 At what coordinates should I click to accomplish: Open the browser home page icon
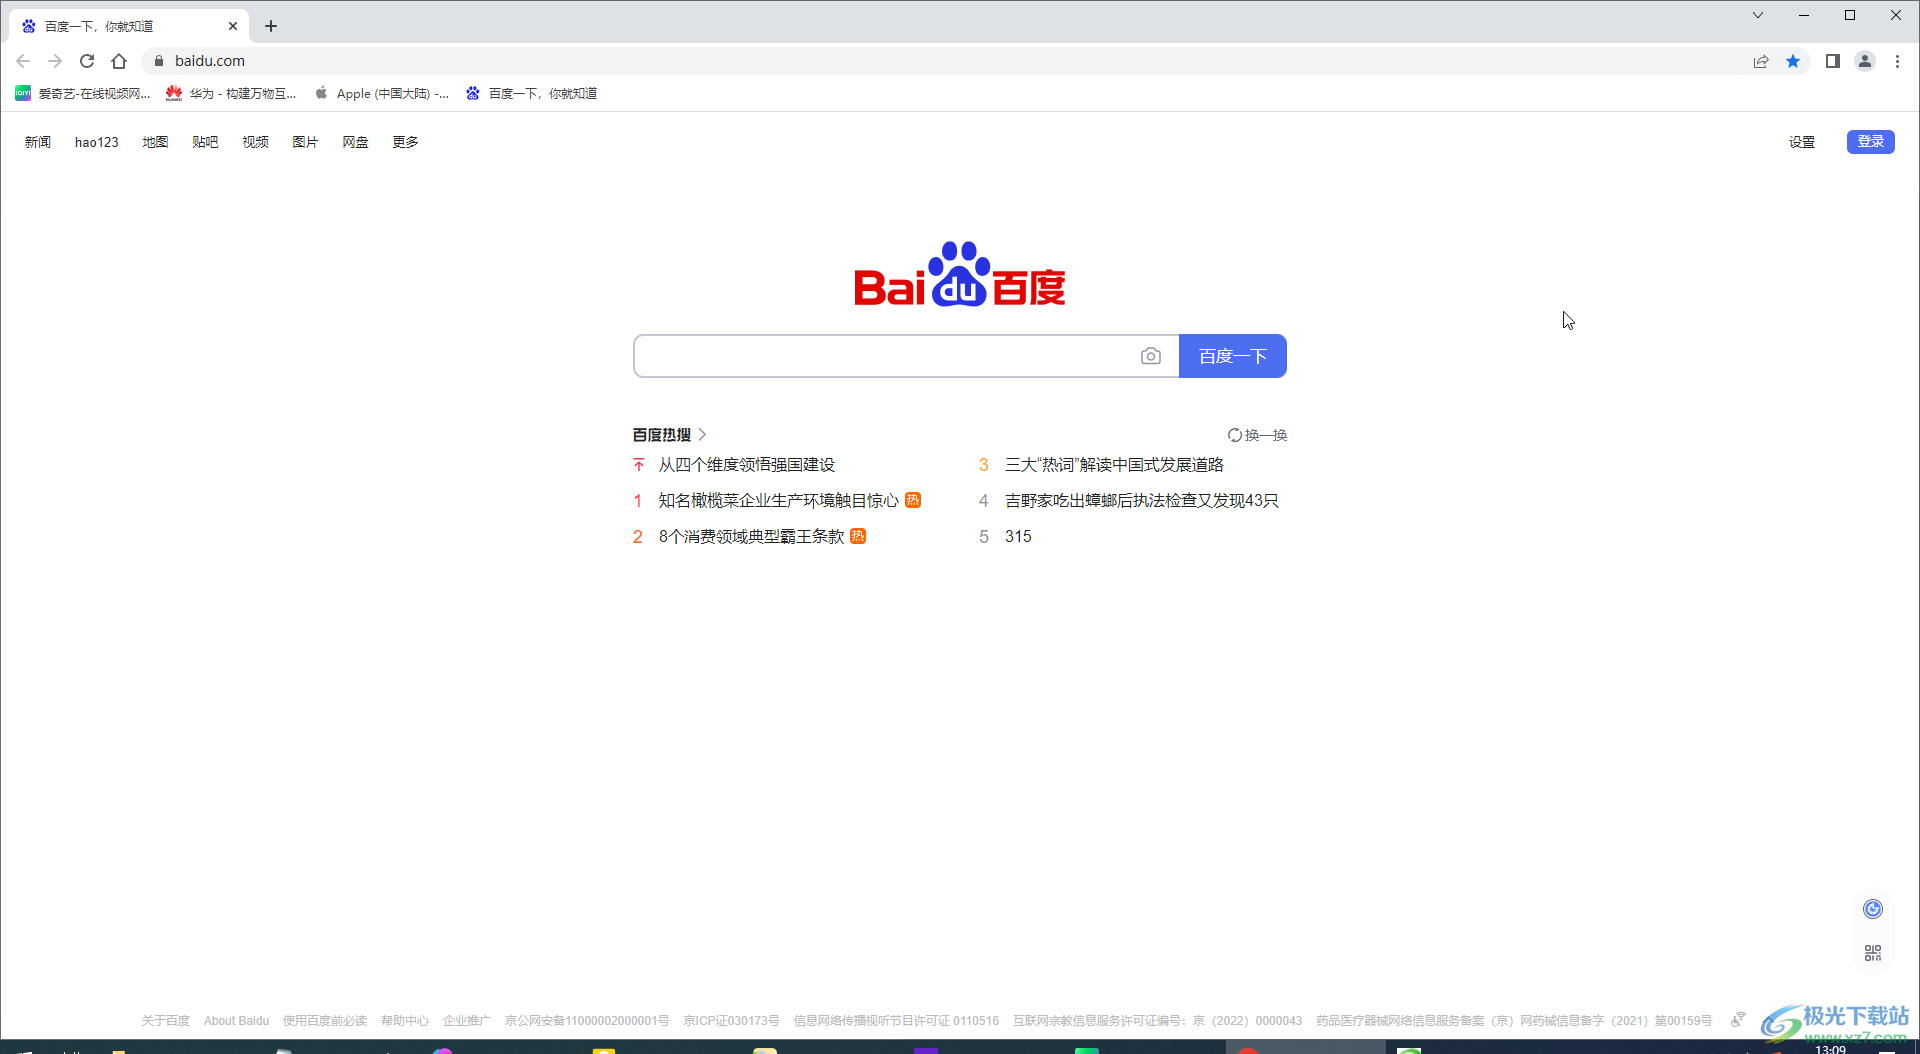pos(119,61)
